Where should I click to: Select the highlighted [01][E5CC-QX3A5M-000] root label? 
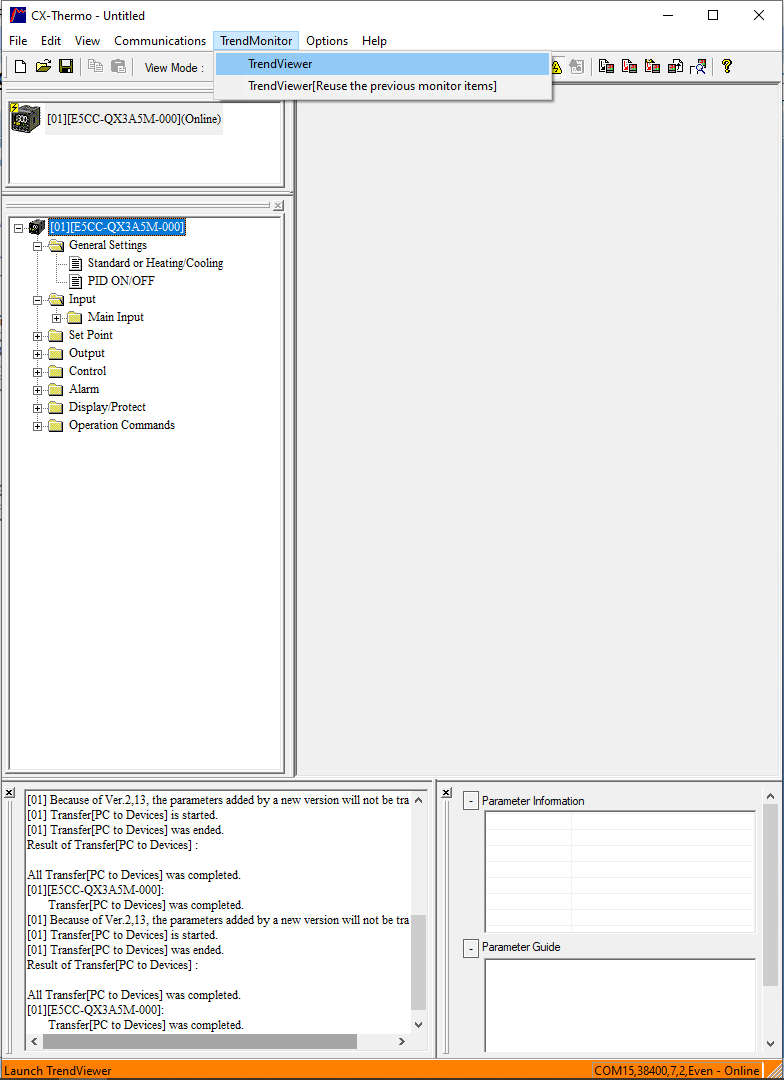click(117, 227)
